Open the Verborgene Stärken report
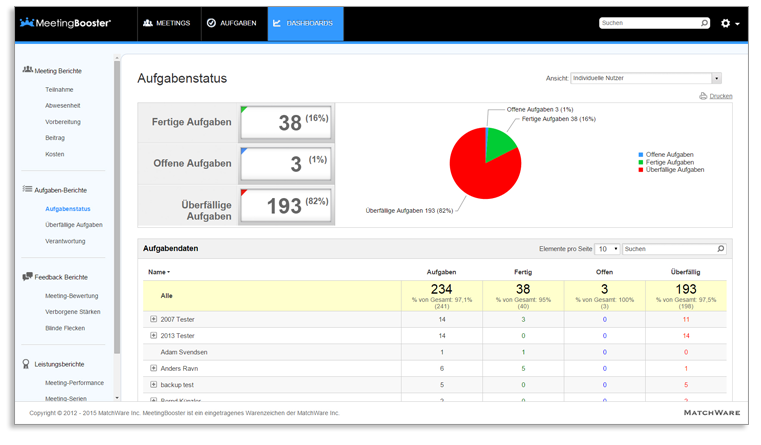The height and width of the screenshot is (445, 761). tap(73, 312)
